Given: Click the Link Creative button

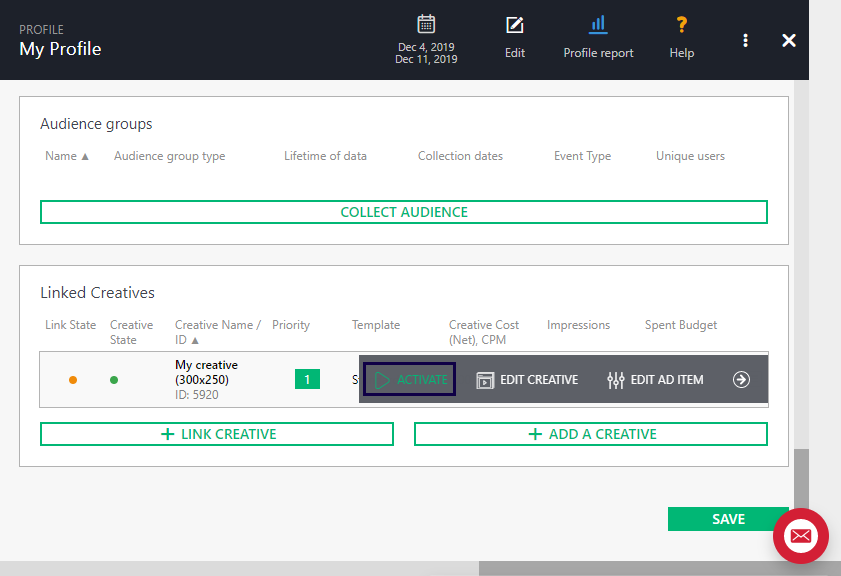Looking at the screenshot, I should coord(217,434).
